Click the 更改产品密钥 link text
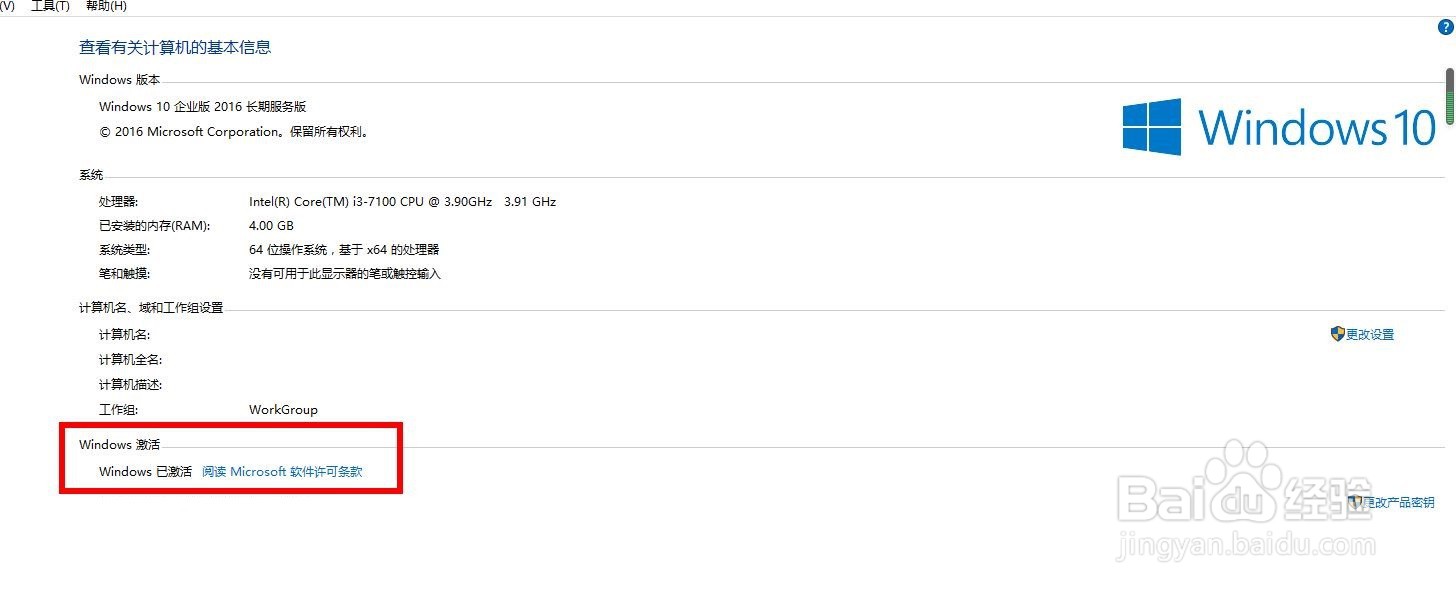 [x=1402, y=503]
